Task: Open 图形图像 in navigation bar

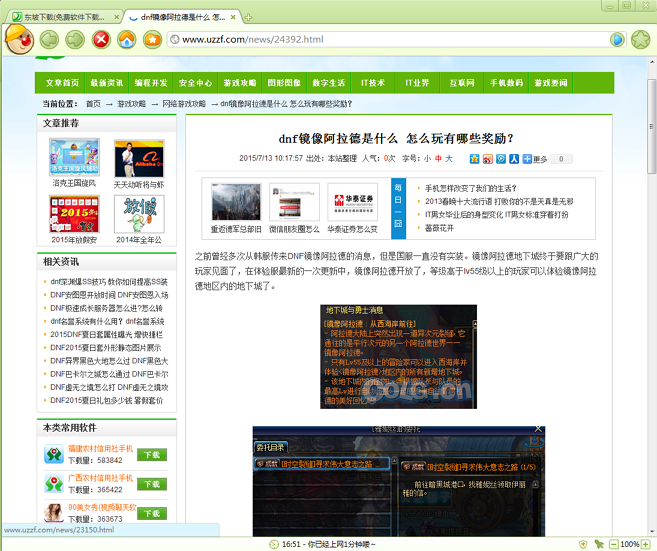Action: (x=284, y=83)
